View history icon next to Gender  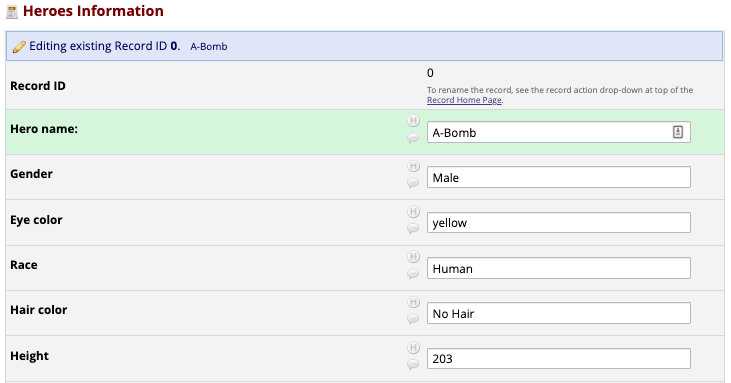coord(413,166)
